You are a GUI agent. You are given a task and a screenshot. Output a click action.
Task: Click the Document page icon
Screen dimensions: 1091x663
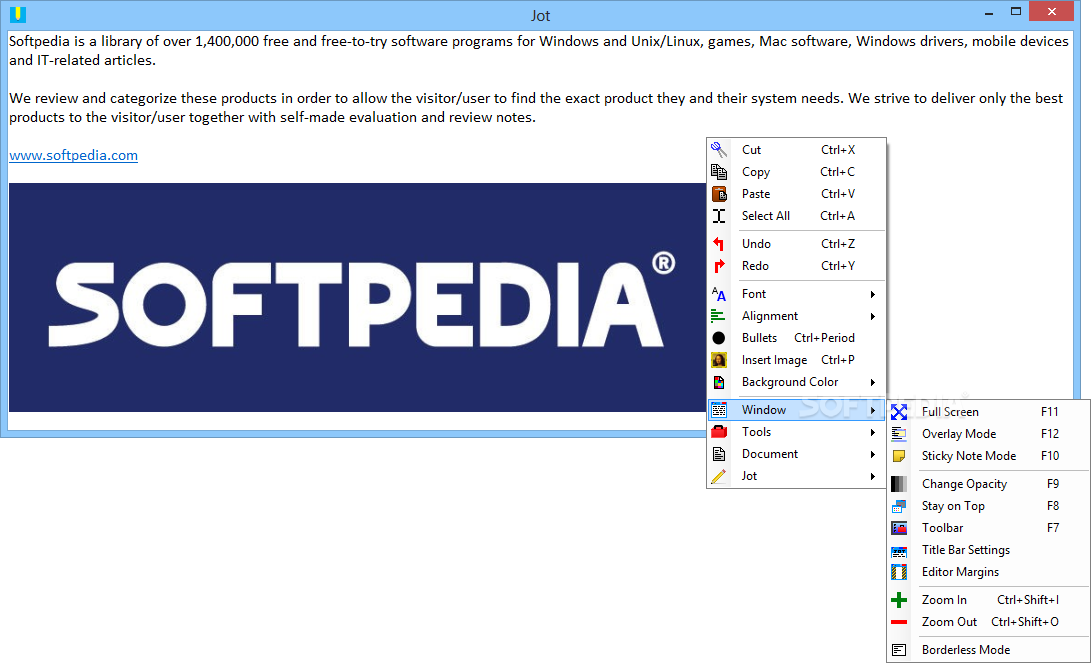[719, 454]
